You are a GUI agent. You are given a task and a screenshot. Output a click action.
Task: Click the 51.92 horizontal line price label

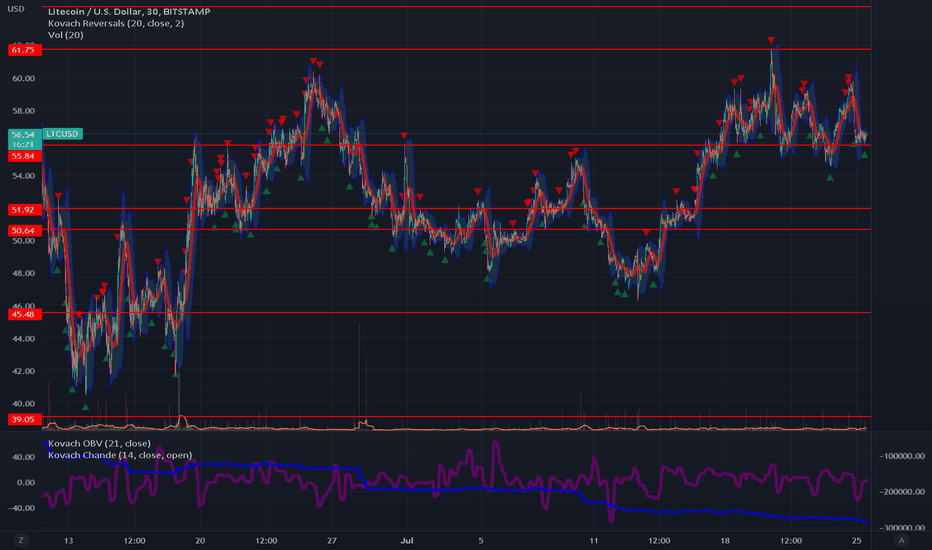[24, 209]
